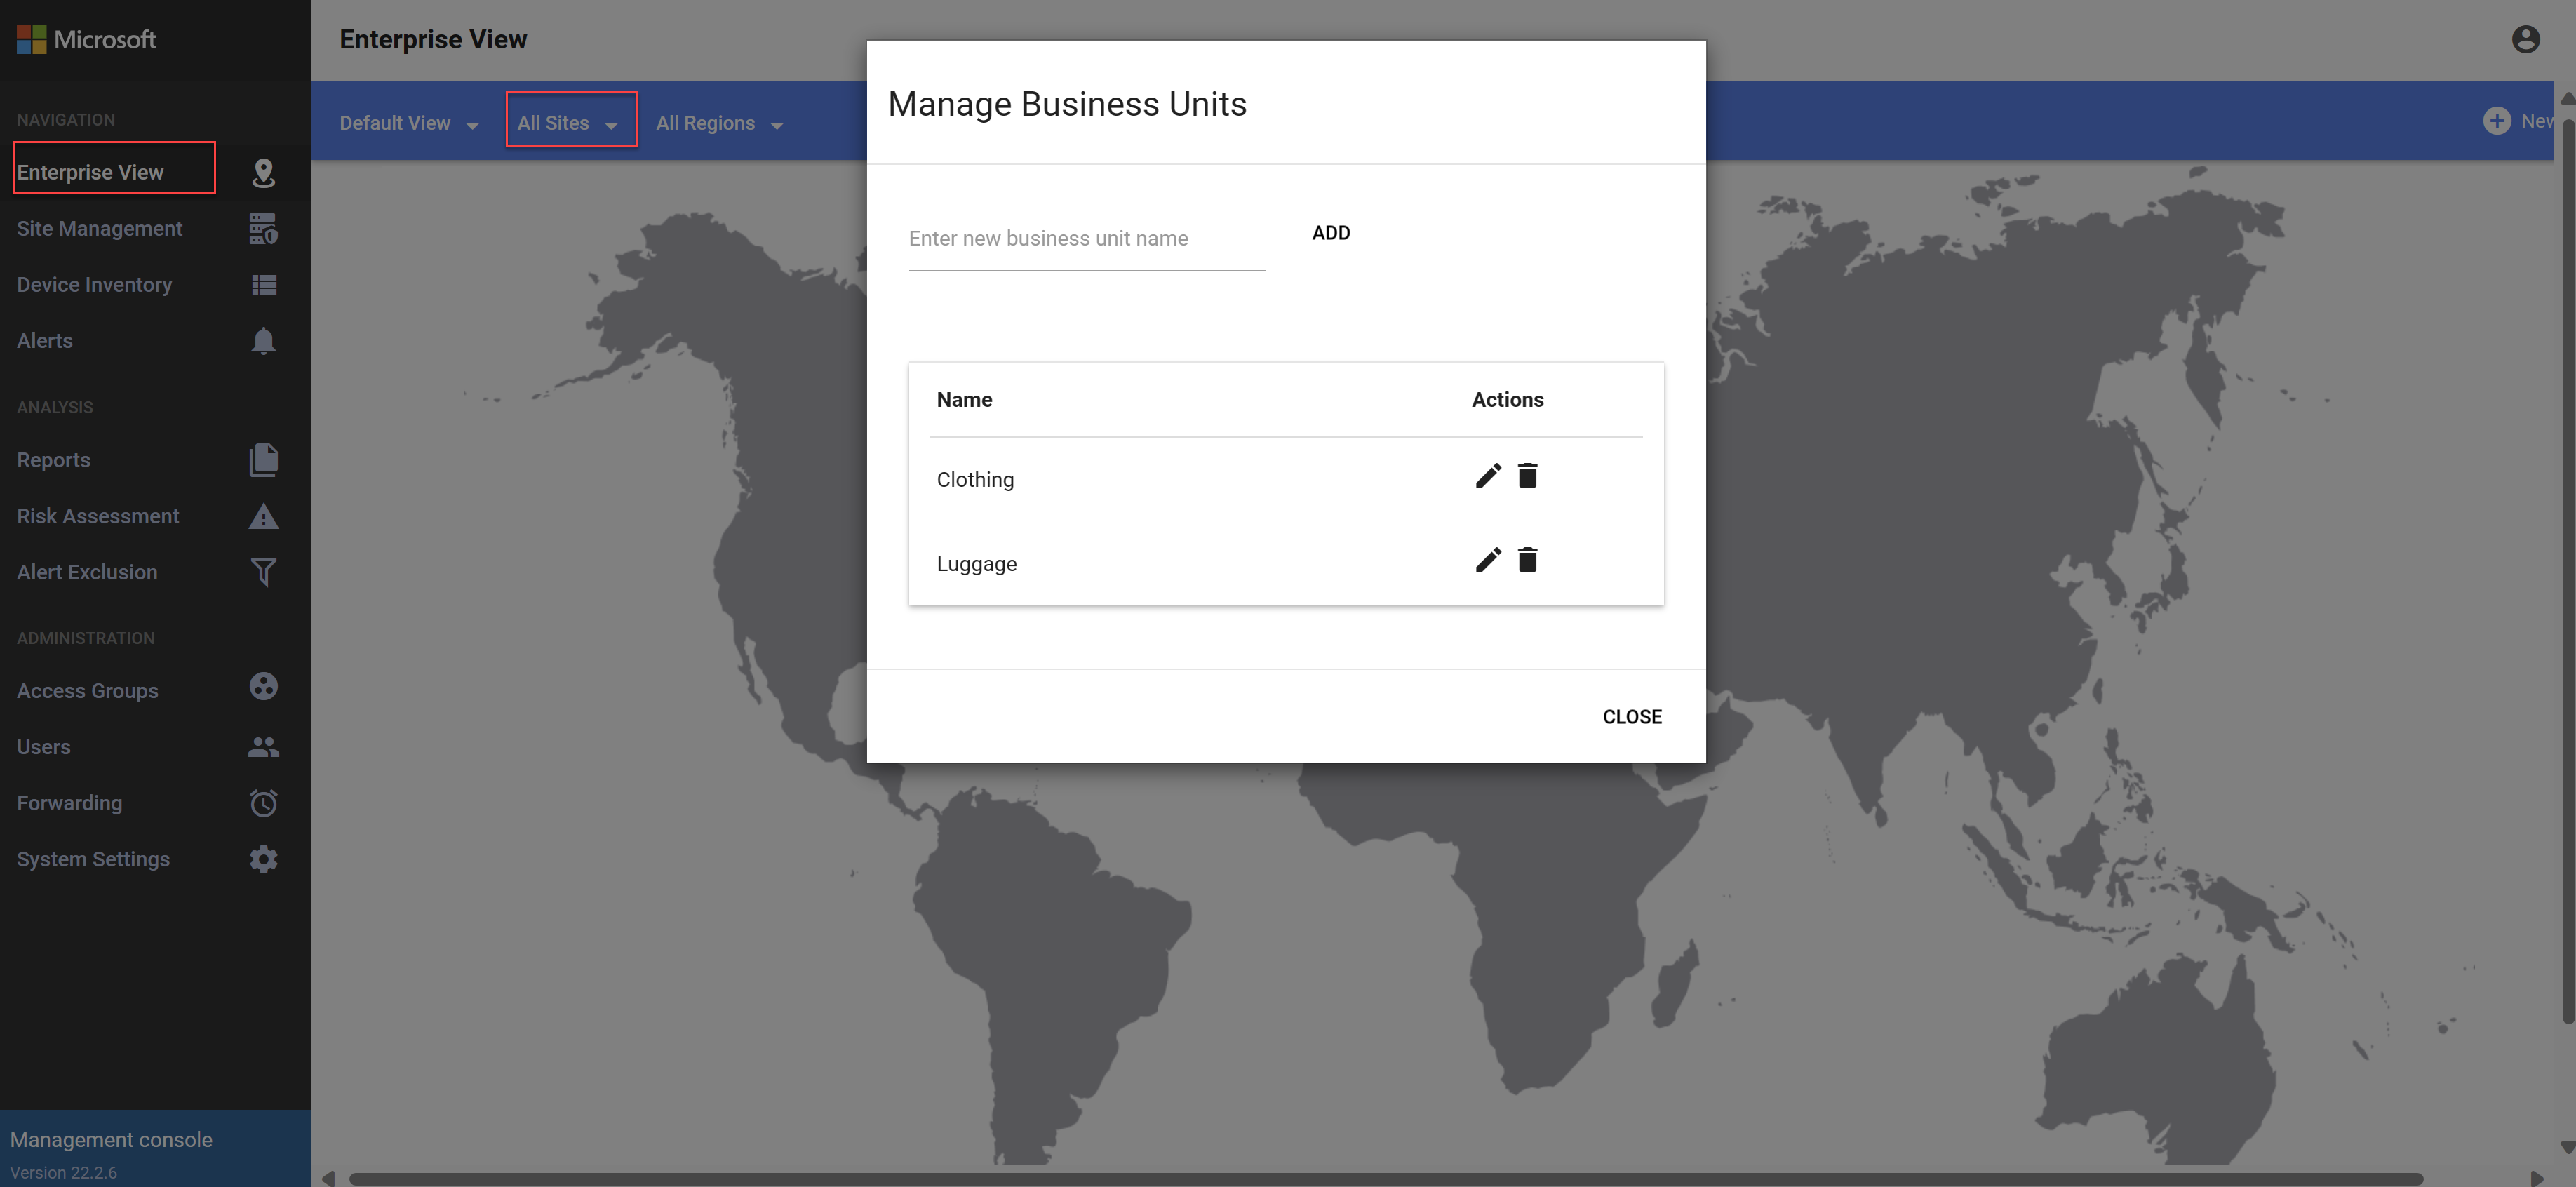Click the user account icon

tap(2525, 39)
